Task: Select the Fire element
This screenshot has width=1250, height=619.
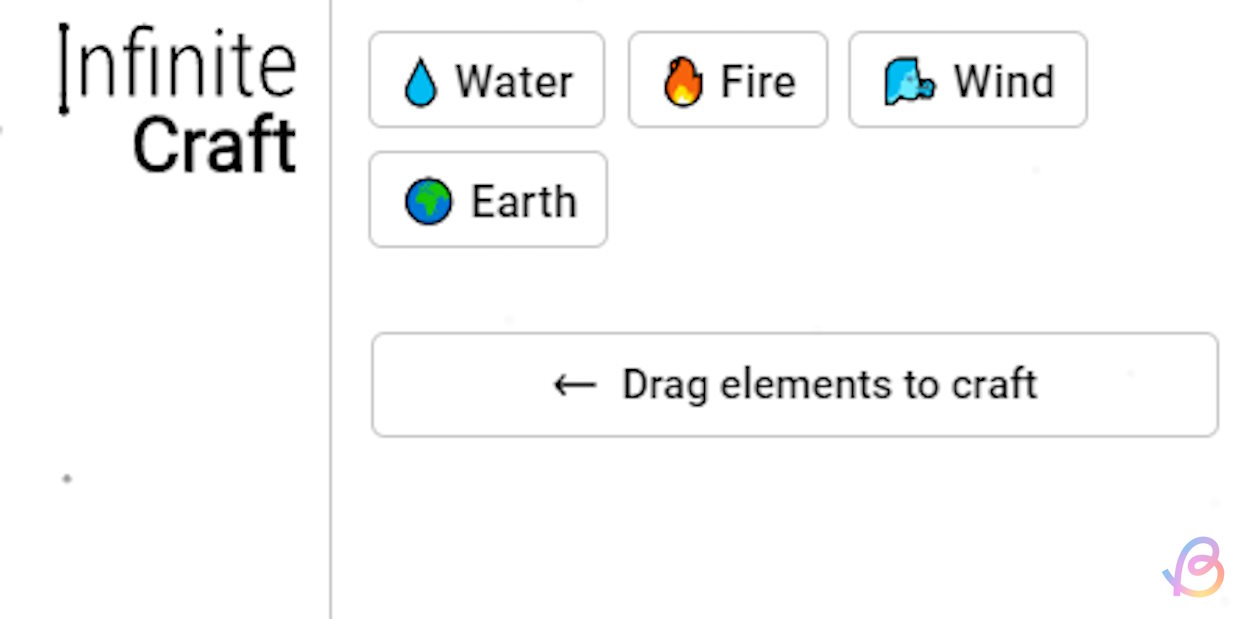Action: [728, 80]
